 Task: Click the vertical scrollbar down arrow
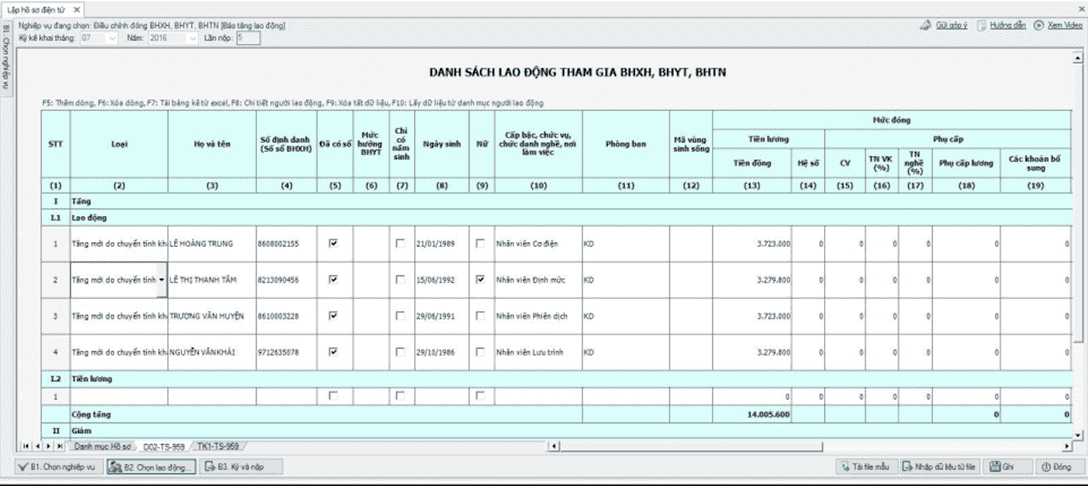1078,434
